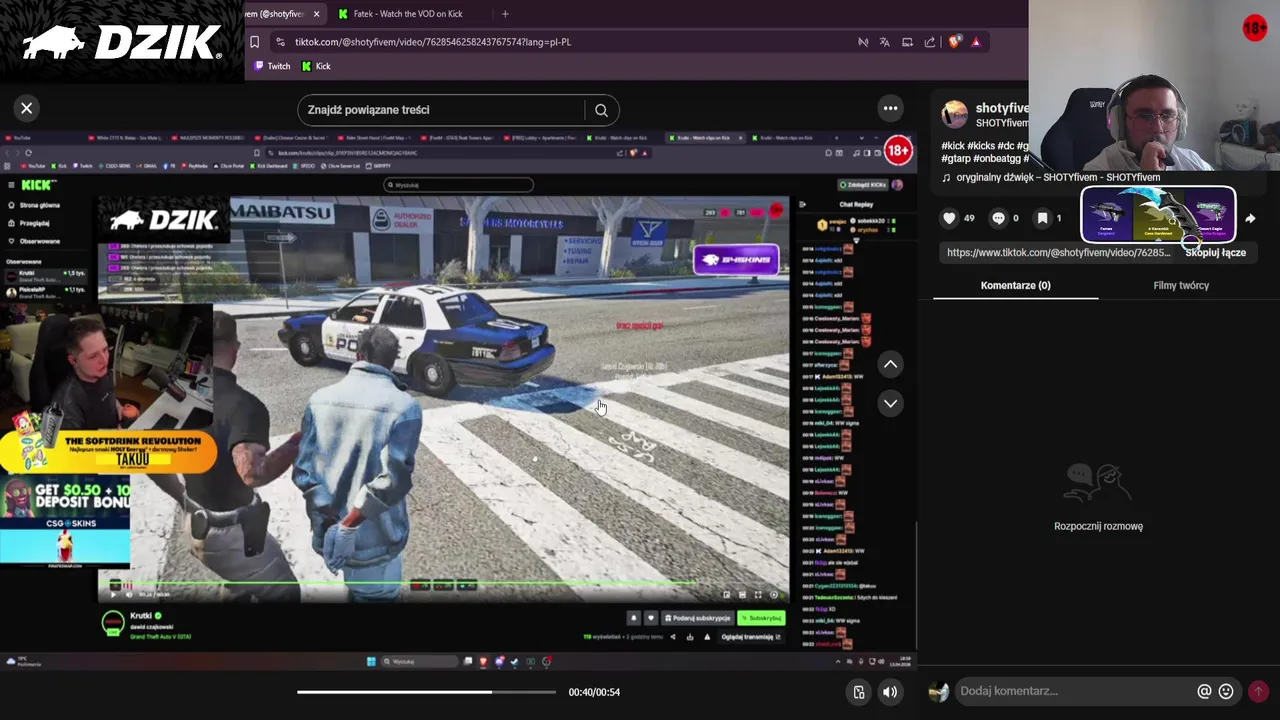Click the 'Chat Replay' header on Kick
1280x720 pixels.
pos(856,204)
